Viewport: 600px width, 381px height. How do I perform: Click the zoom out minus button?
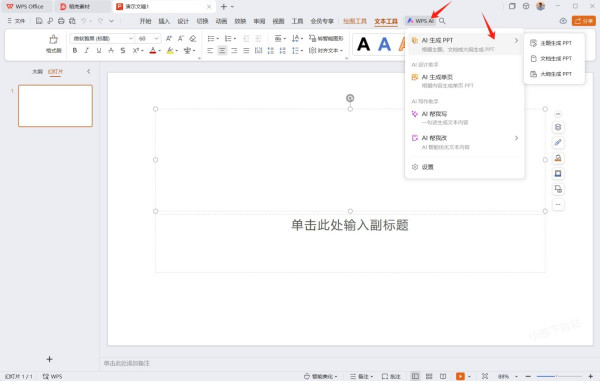point(528,376)
